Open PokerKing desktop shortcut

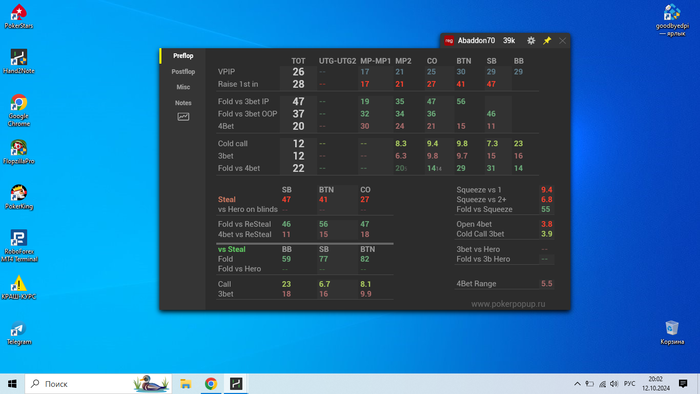pos(19,197)
